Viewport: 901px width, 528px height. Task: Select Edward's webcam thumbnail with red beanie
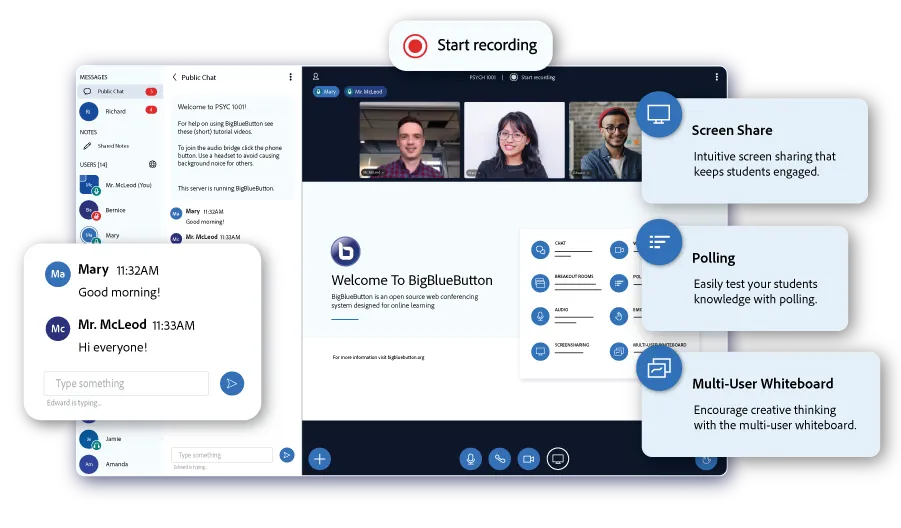click(604, 140)
